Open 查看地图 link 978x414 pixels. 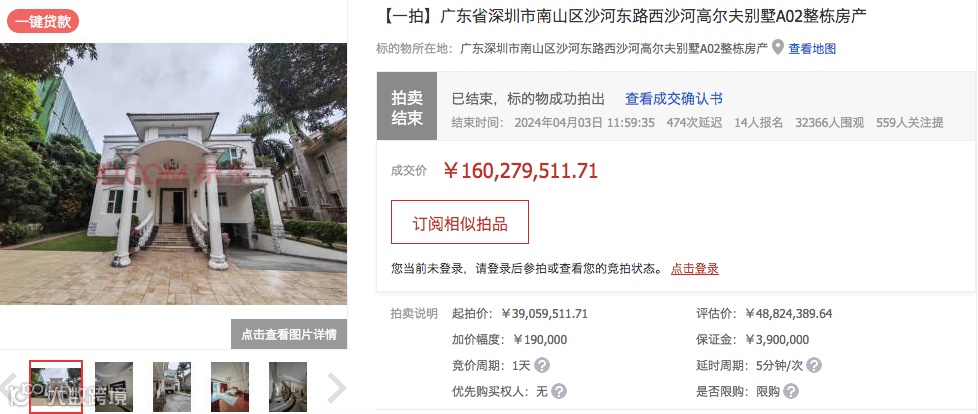(x=812, y=49)
